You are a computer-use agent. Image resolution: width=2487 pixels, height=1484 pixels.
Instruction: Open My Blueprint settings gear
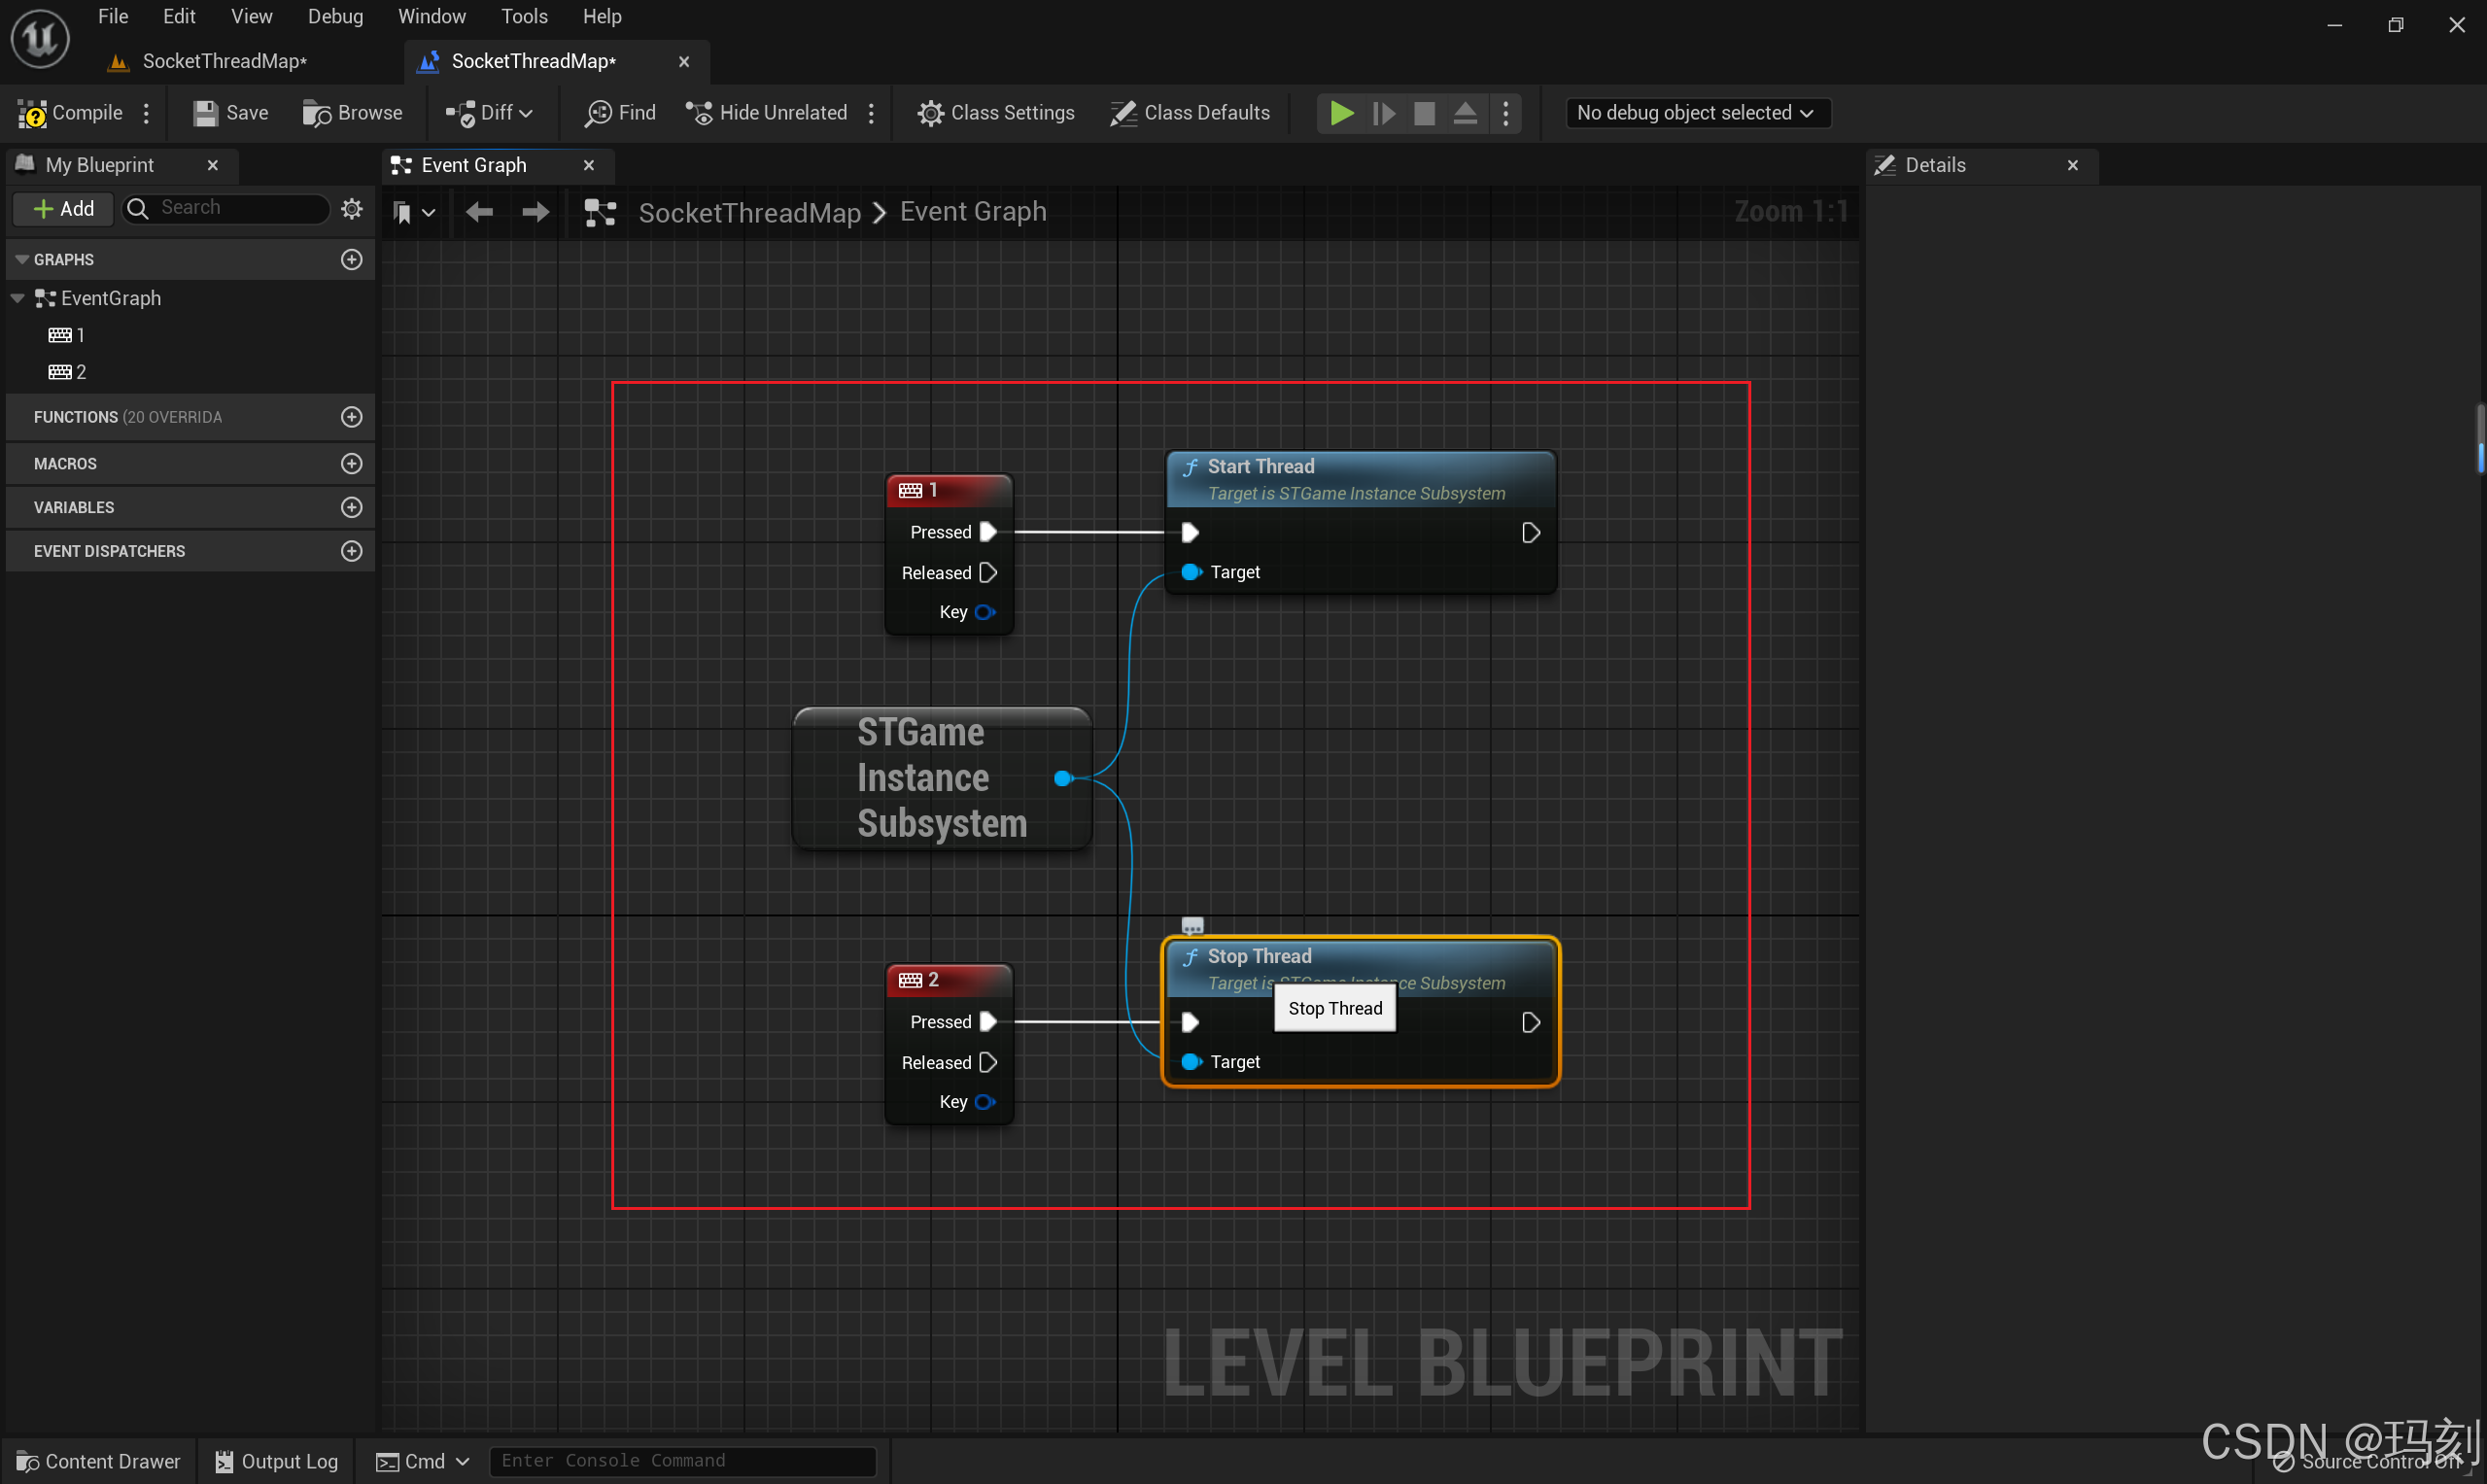[352, 208]
